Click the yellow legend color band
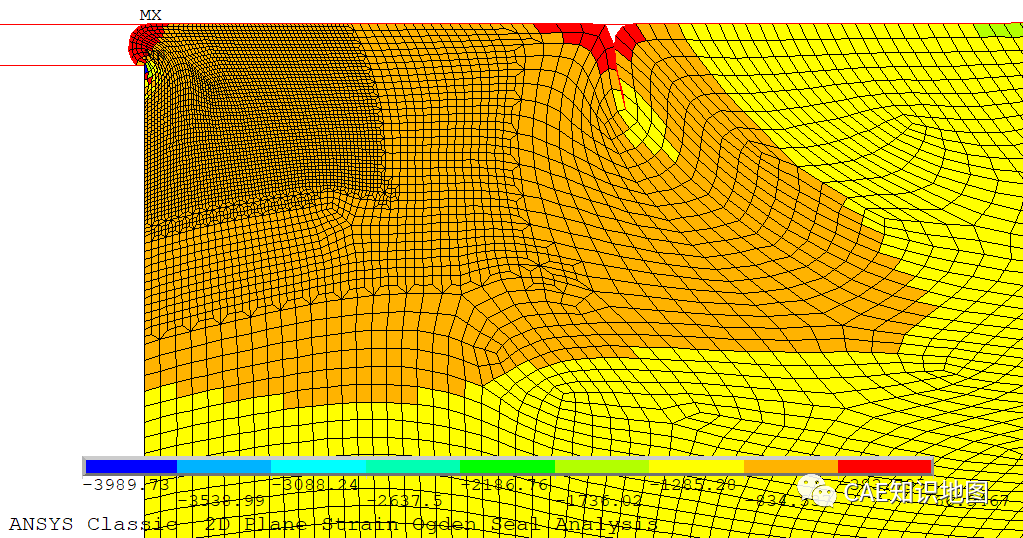The height and width of the screenshot is (538, 1023). (696, 466)
